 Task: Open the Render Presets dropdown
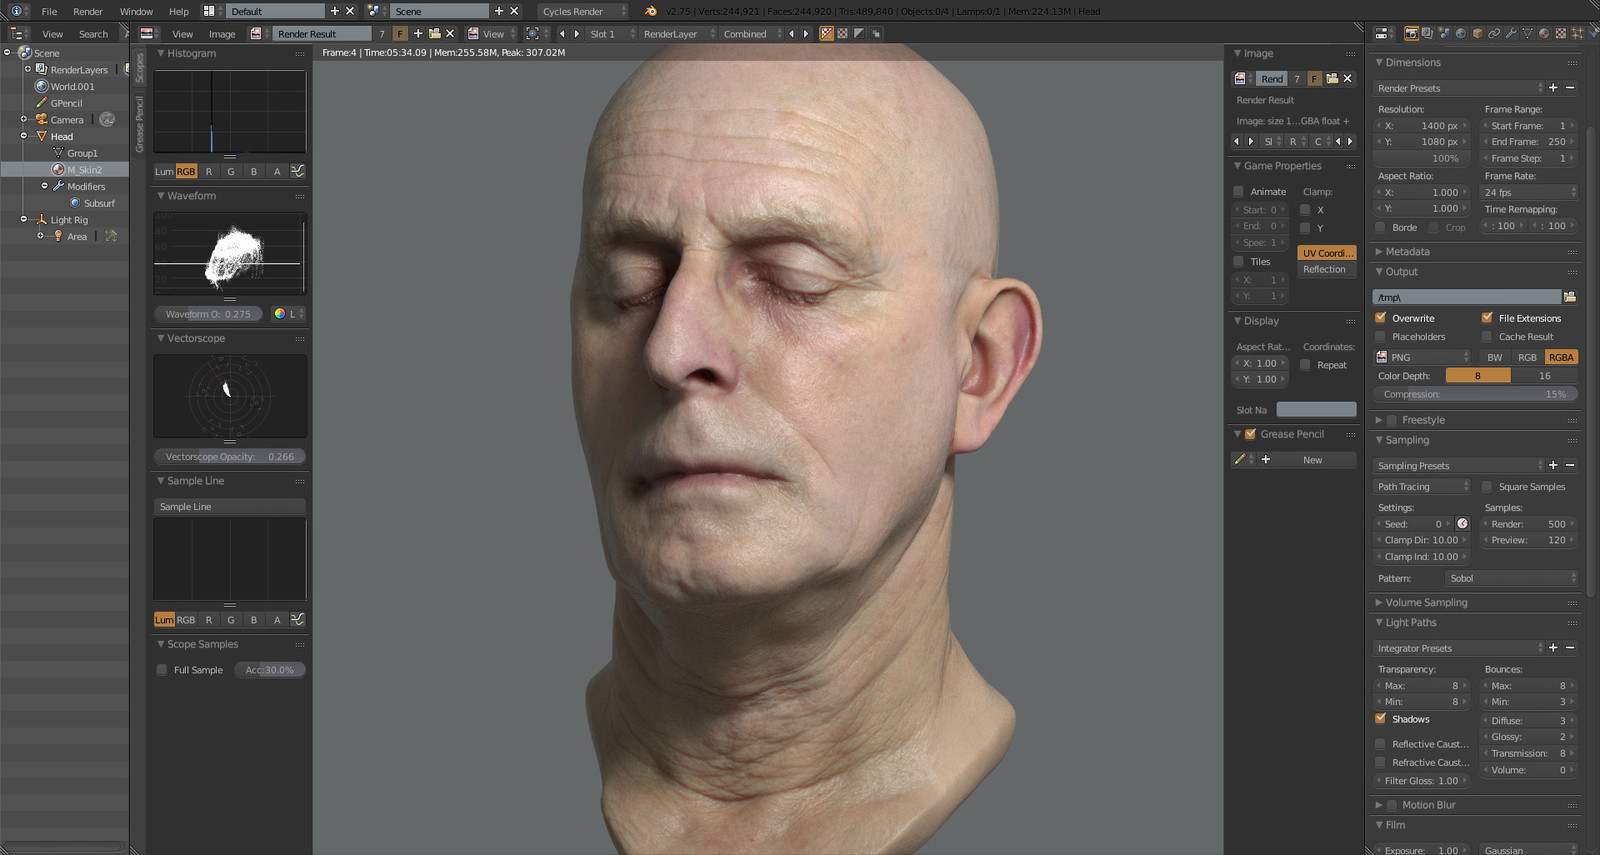pos(1459,88)
